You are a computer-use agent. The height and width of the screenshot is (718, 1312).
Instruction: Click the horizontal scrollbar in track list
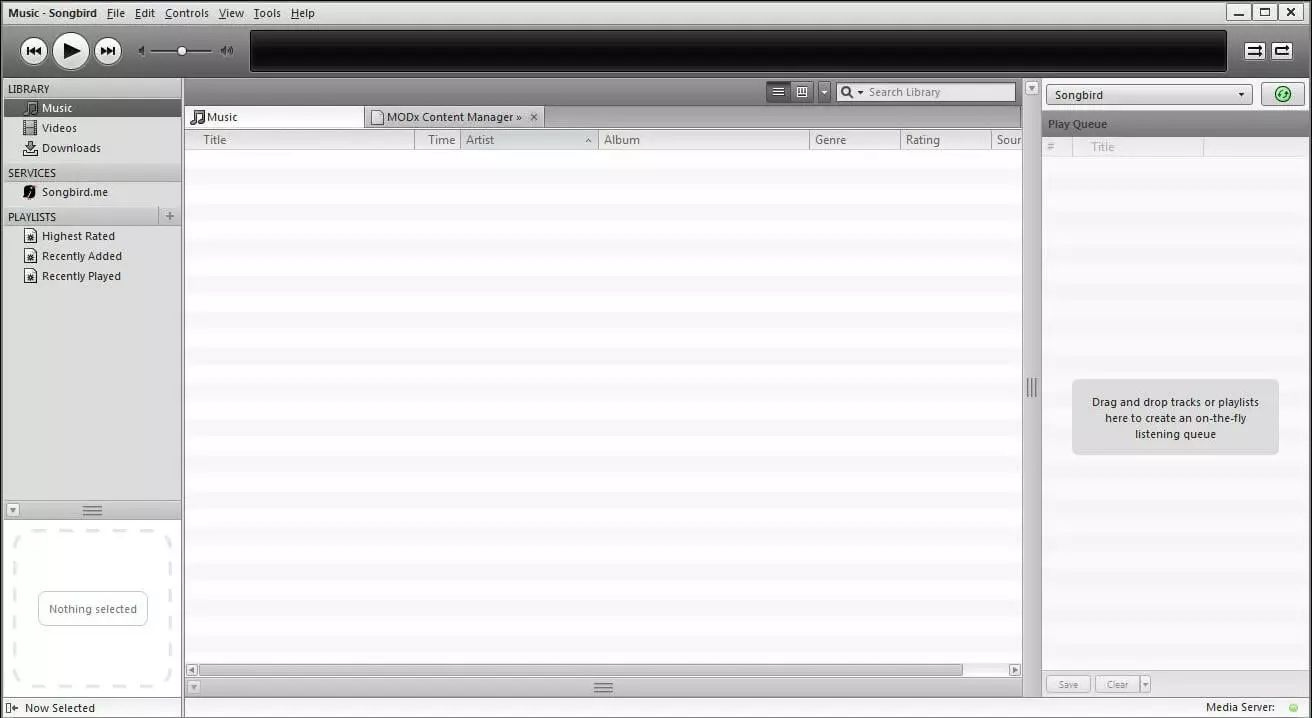[580, 670]
